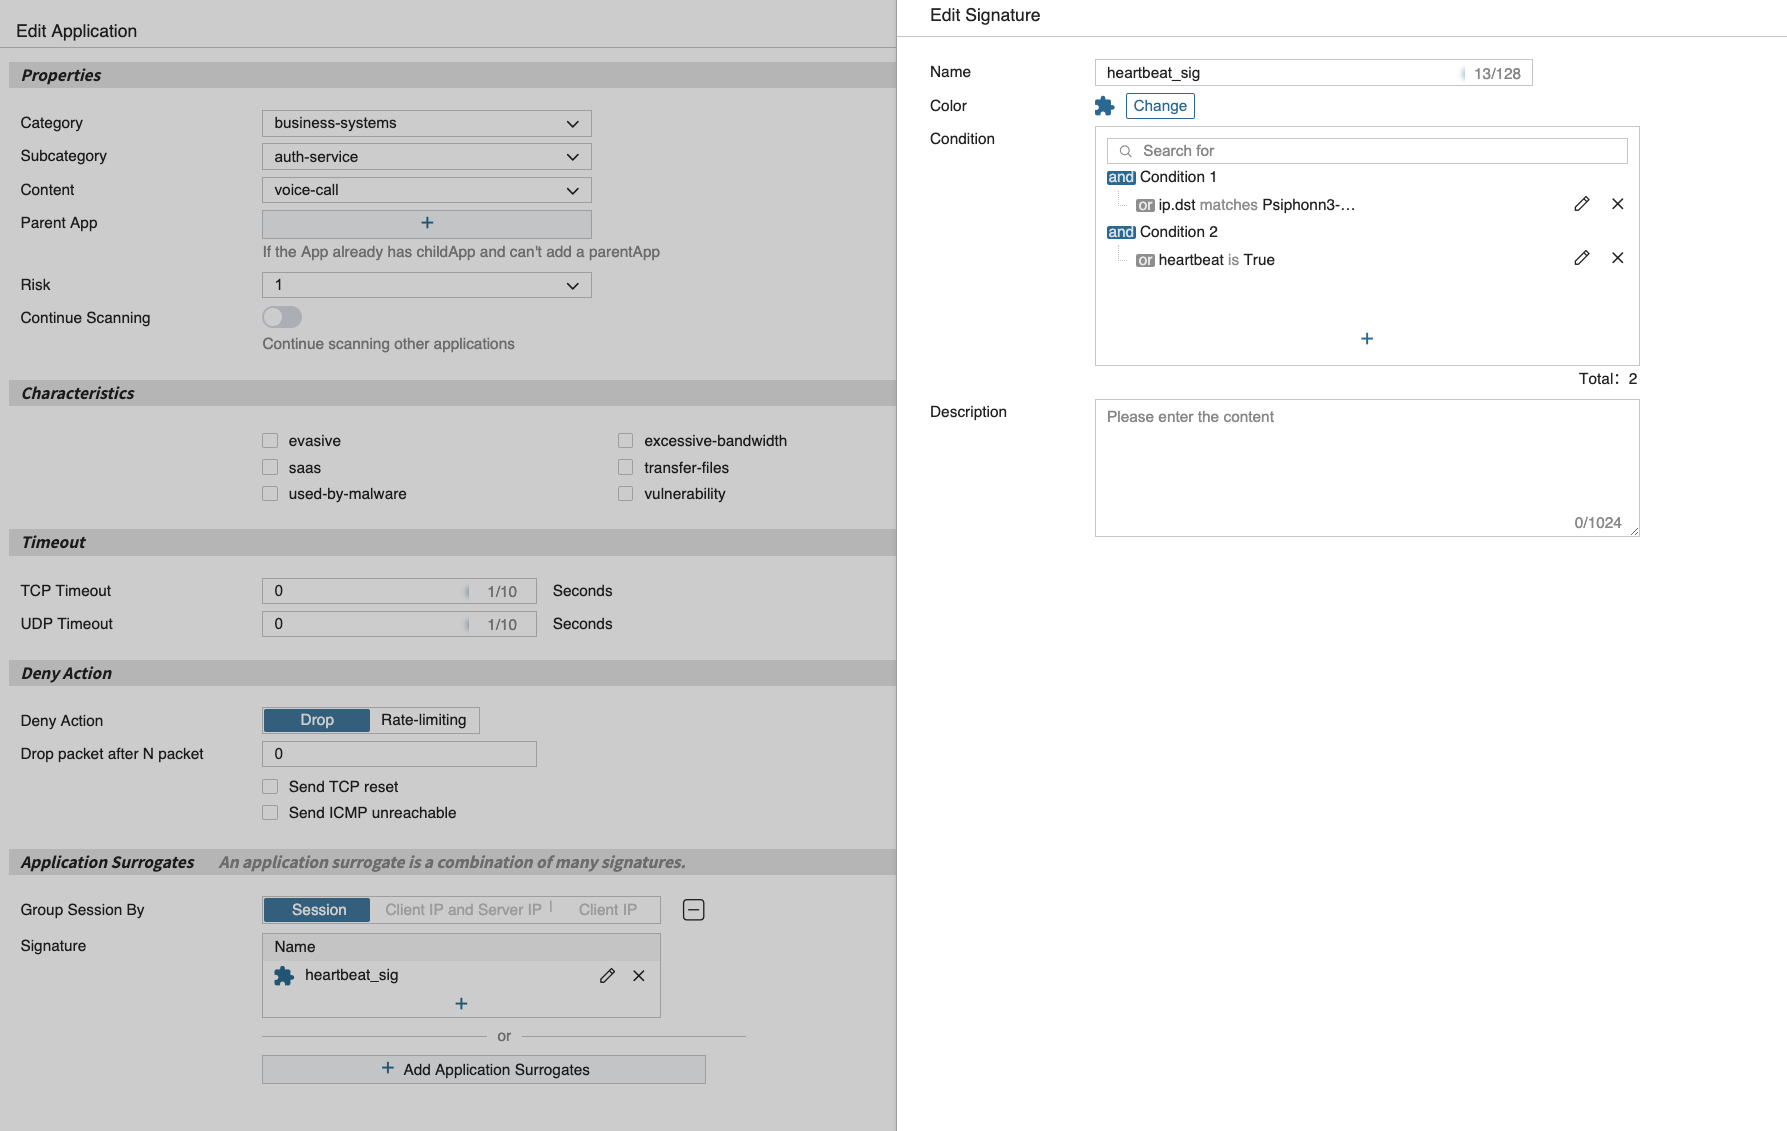This screenshot has width=1787, height=1131.
Task: Add a Parent App with plus
Action: 426,223
